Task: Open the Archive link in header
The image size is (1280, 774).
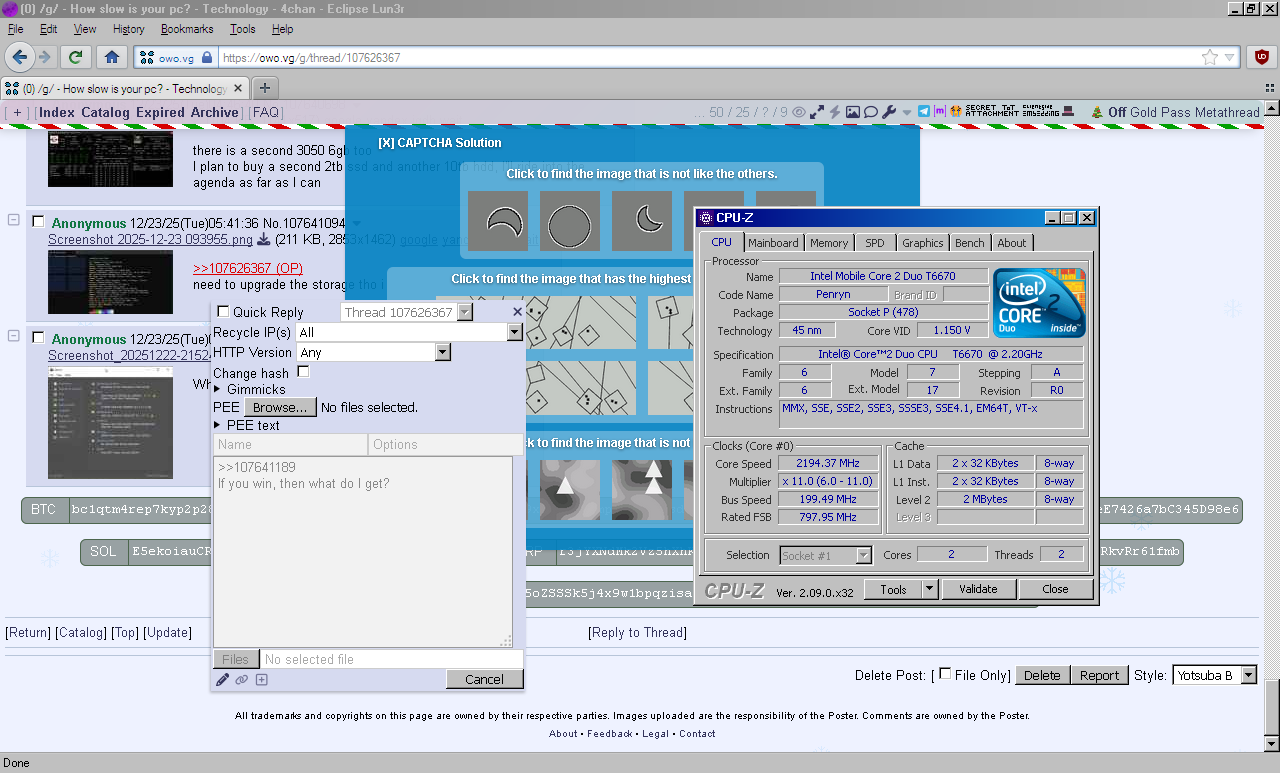Action: tap(215, 112)
